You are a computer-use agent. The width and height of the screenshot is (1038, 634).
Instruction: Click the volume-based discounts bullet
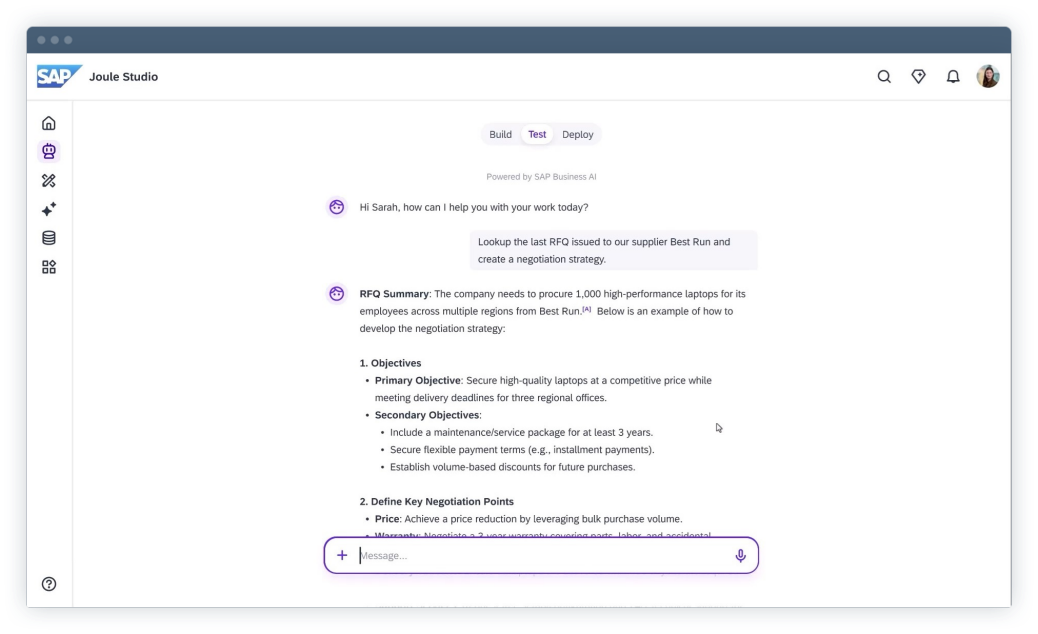(512, 467)
